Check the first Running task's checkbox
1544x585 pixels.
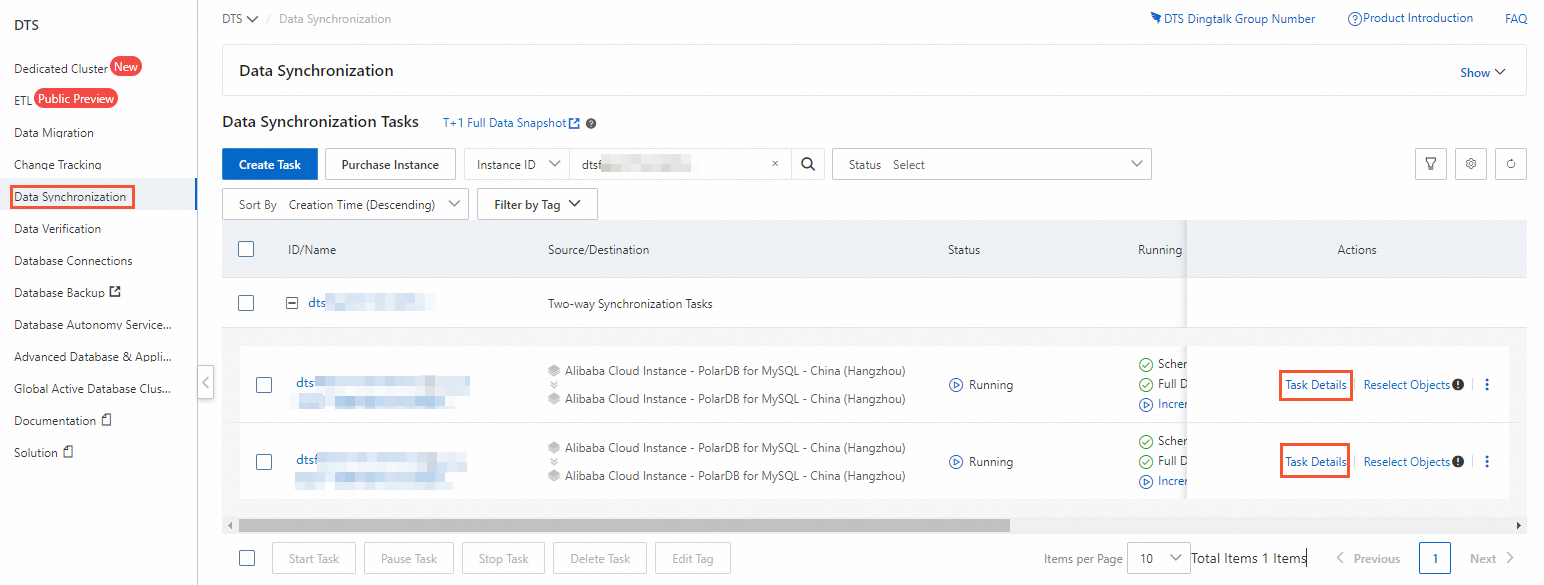264,385
